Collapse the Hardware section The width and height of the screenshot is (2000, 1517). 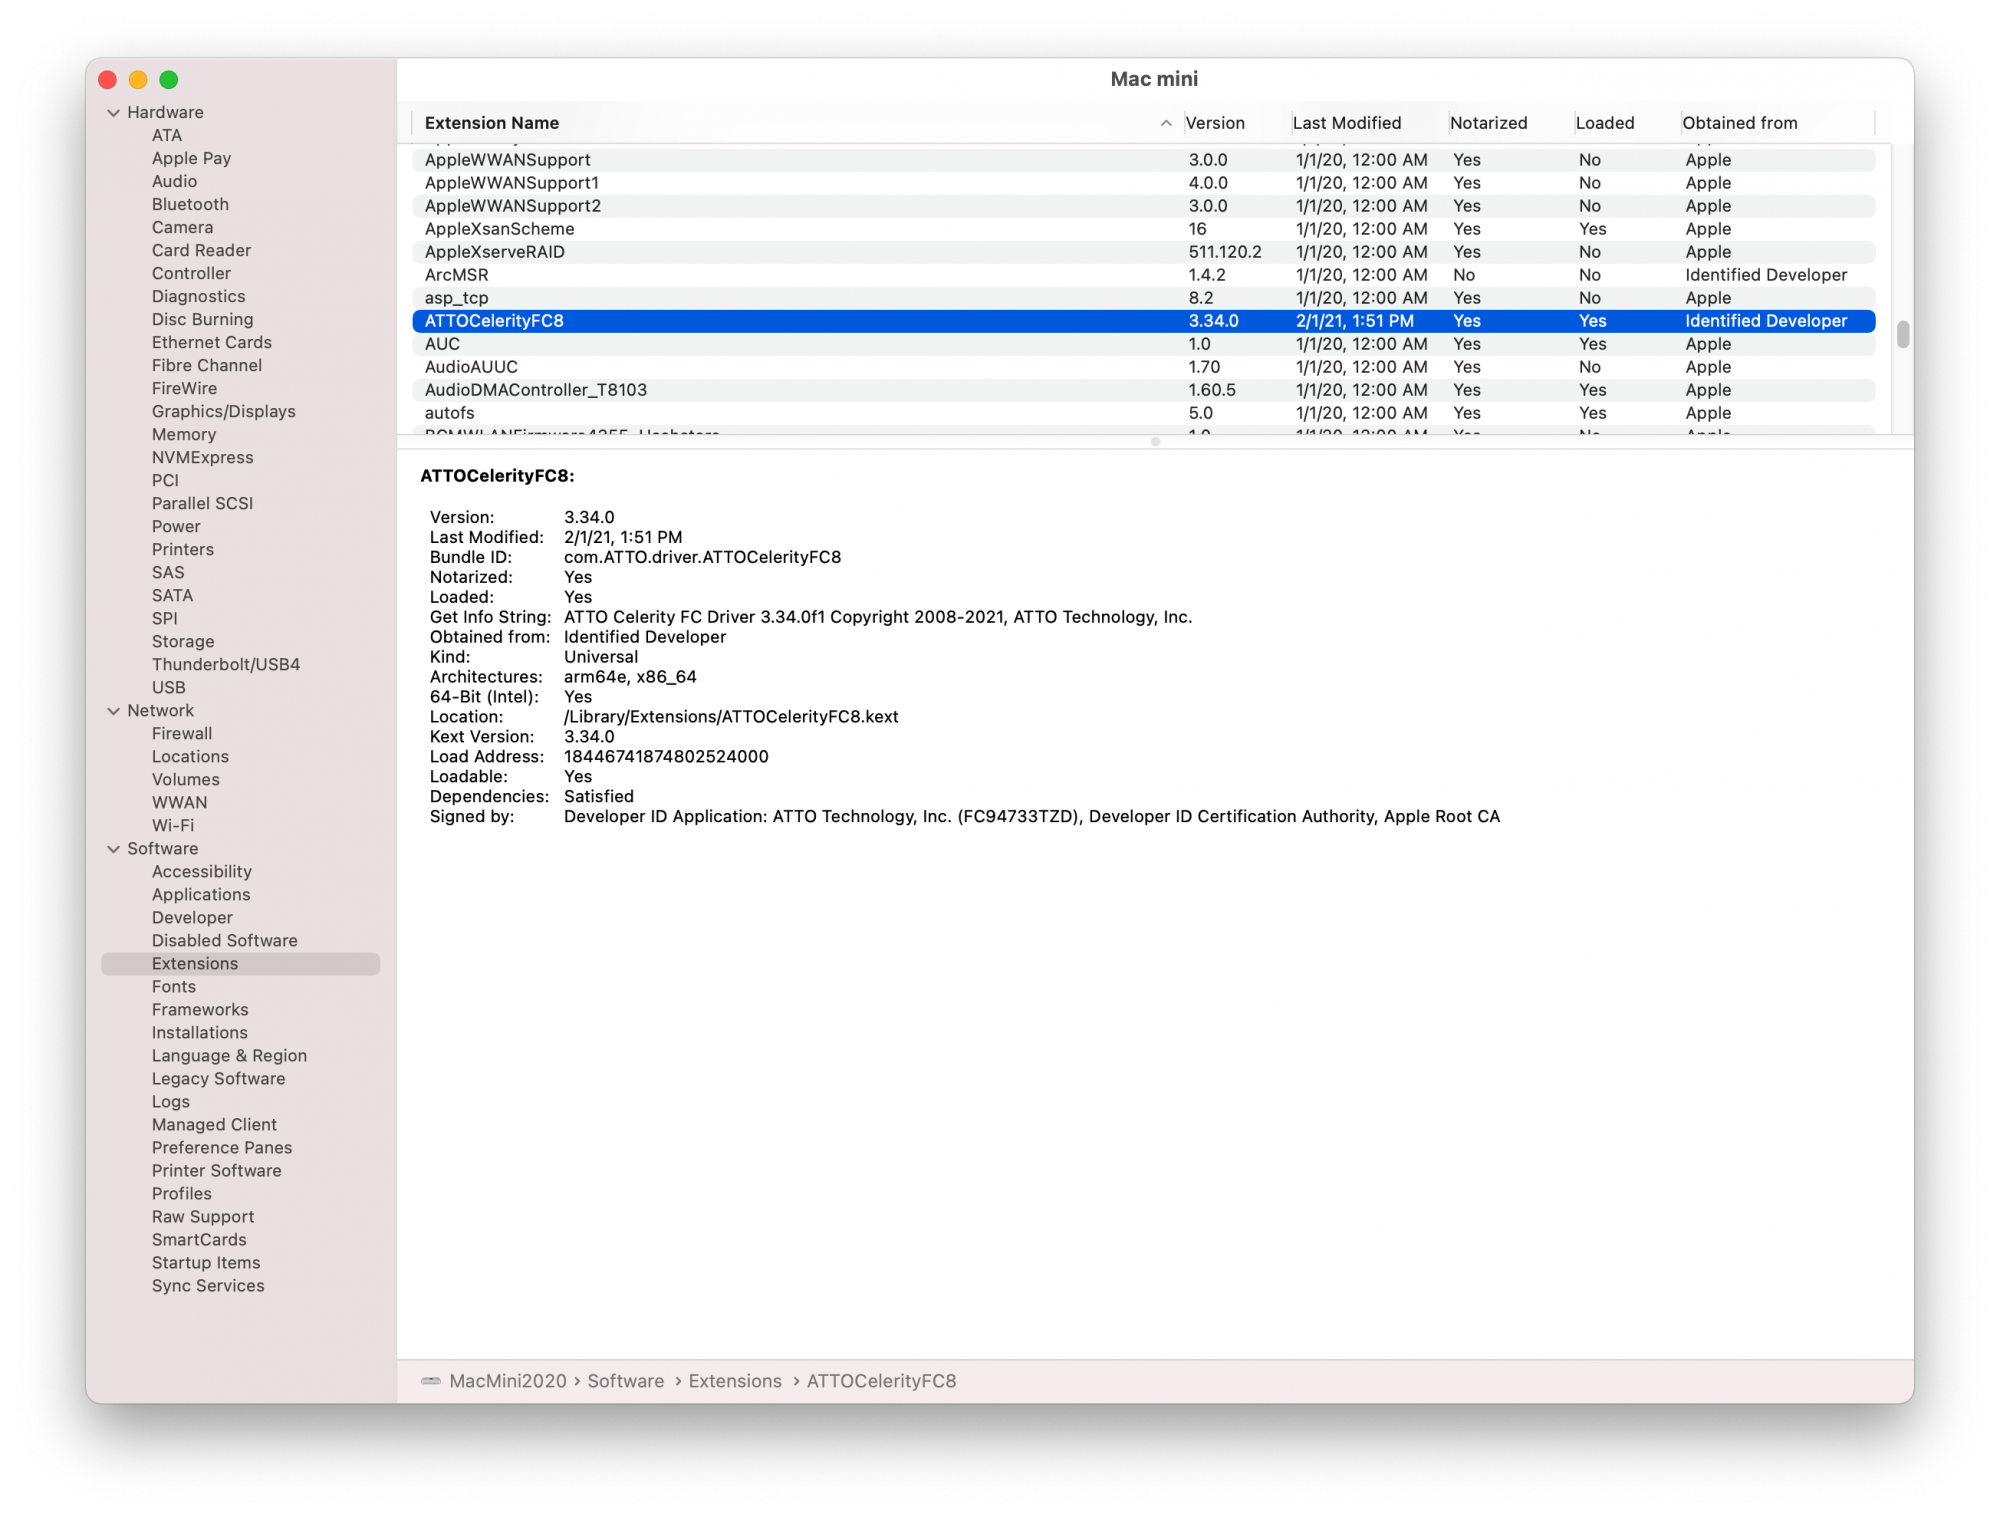113,113
